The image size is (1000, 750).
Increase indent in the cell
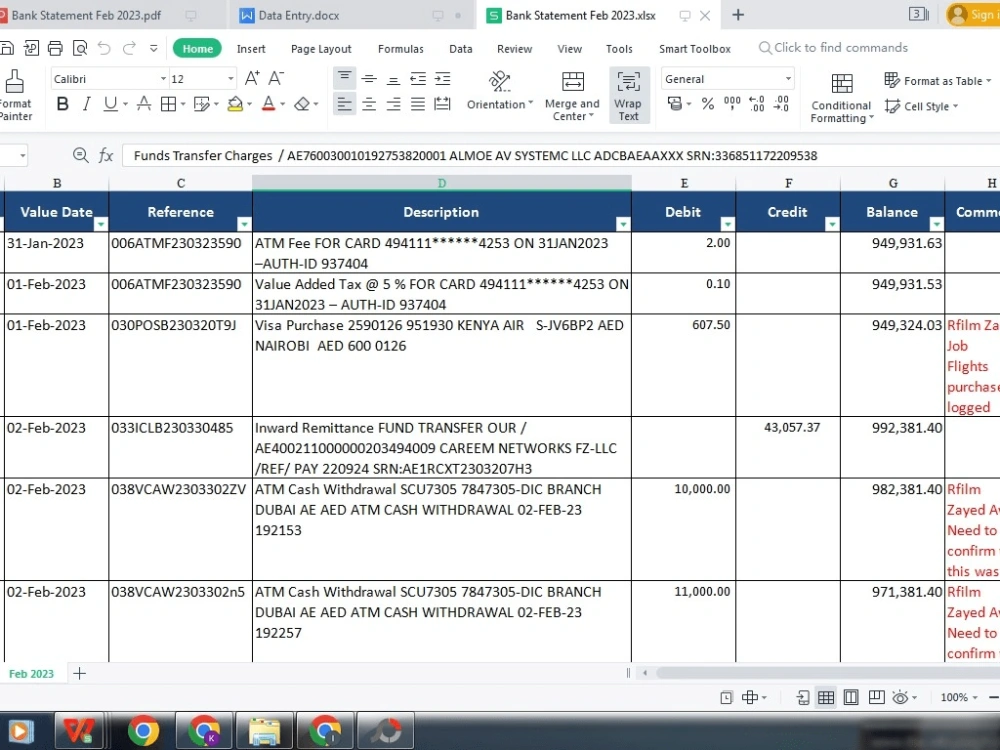coord(443,79)
